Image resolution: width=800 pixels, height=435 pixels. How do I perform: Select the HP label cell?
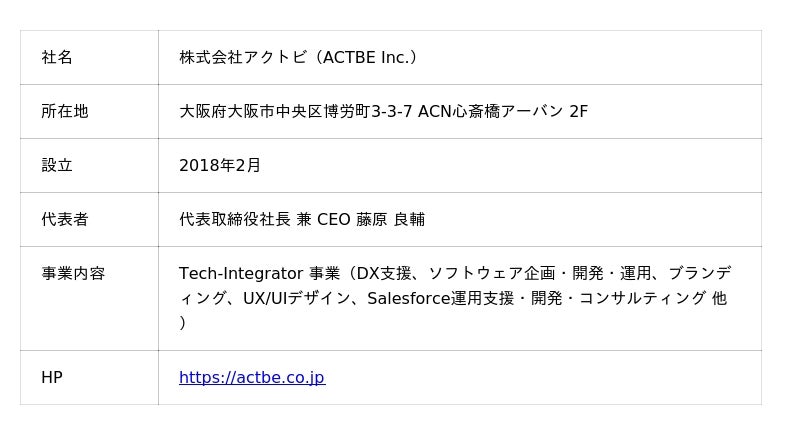(52, 378)
